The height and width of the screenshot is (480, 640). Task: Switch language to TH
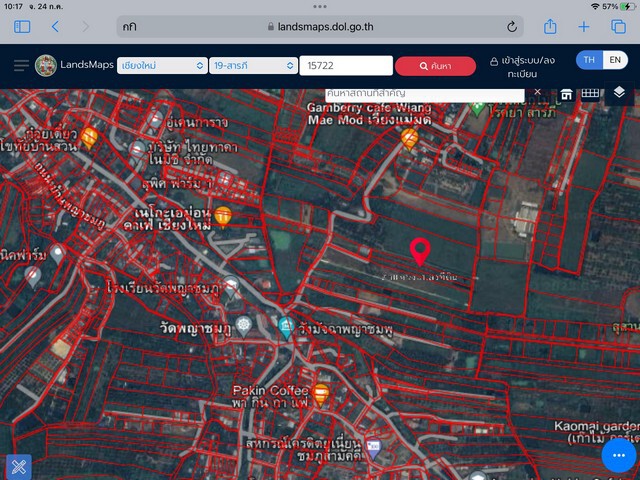click(589, 60)
